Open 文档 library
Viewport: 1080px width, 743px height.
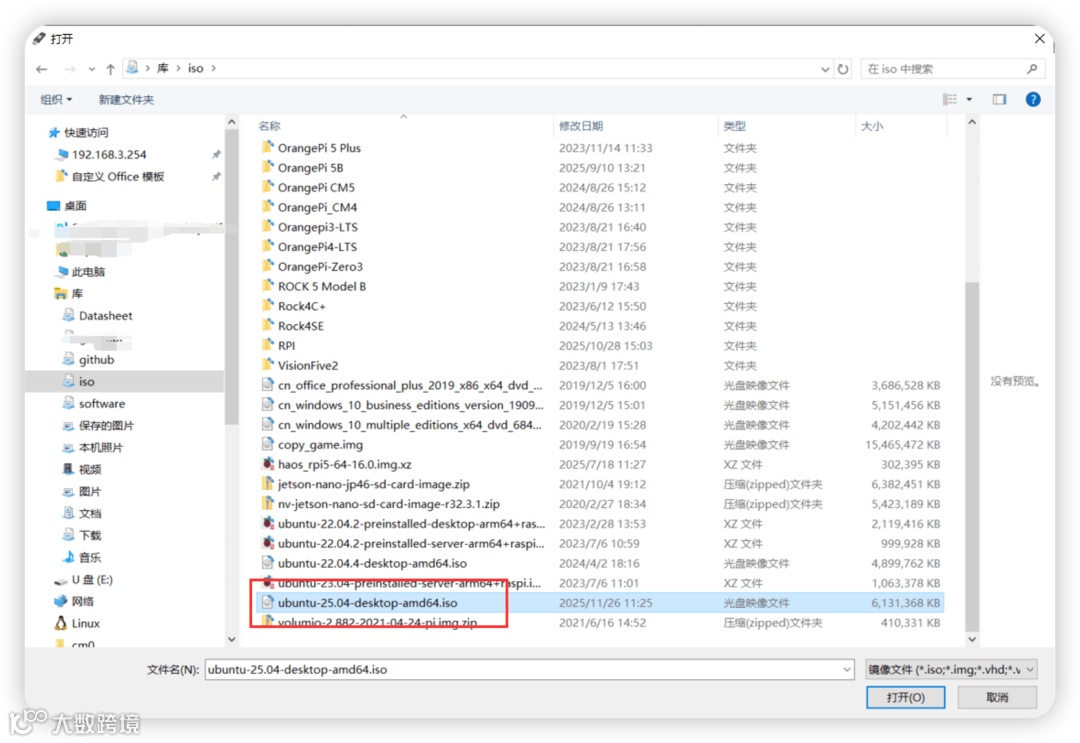point(90,514)
